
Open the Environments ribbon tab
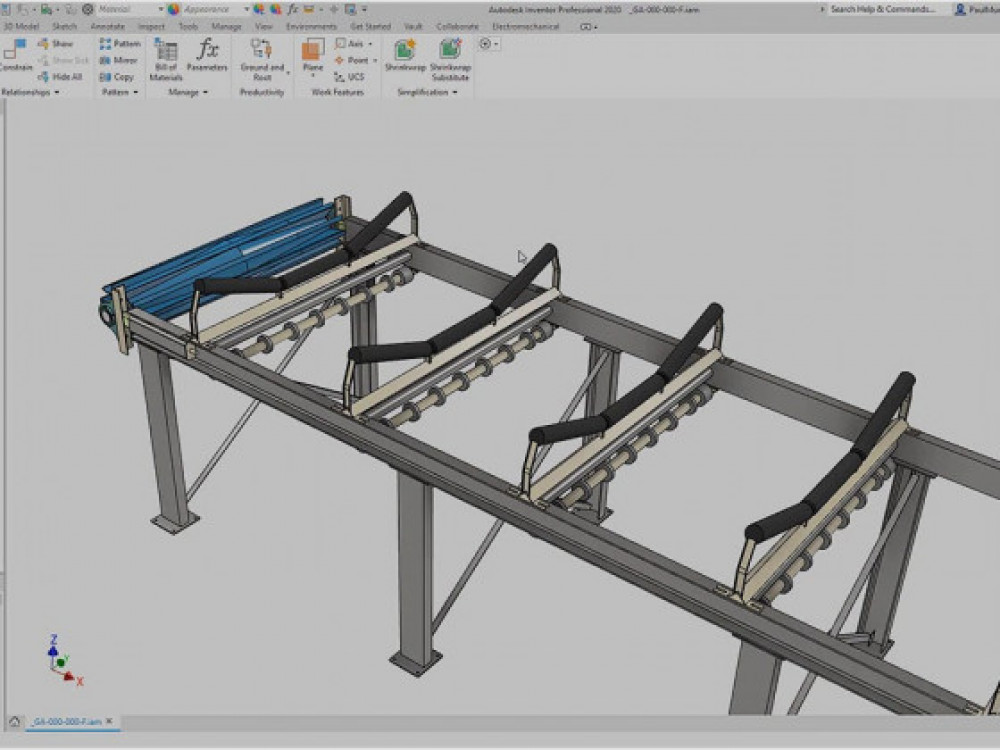click(x=311, y=27)
